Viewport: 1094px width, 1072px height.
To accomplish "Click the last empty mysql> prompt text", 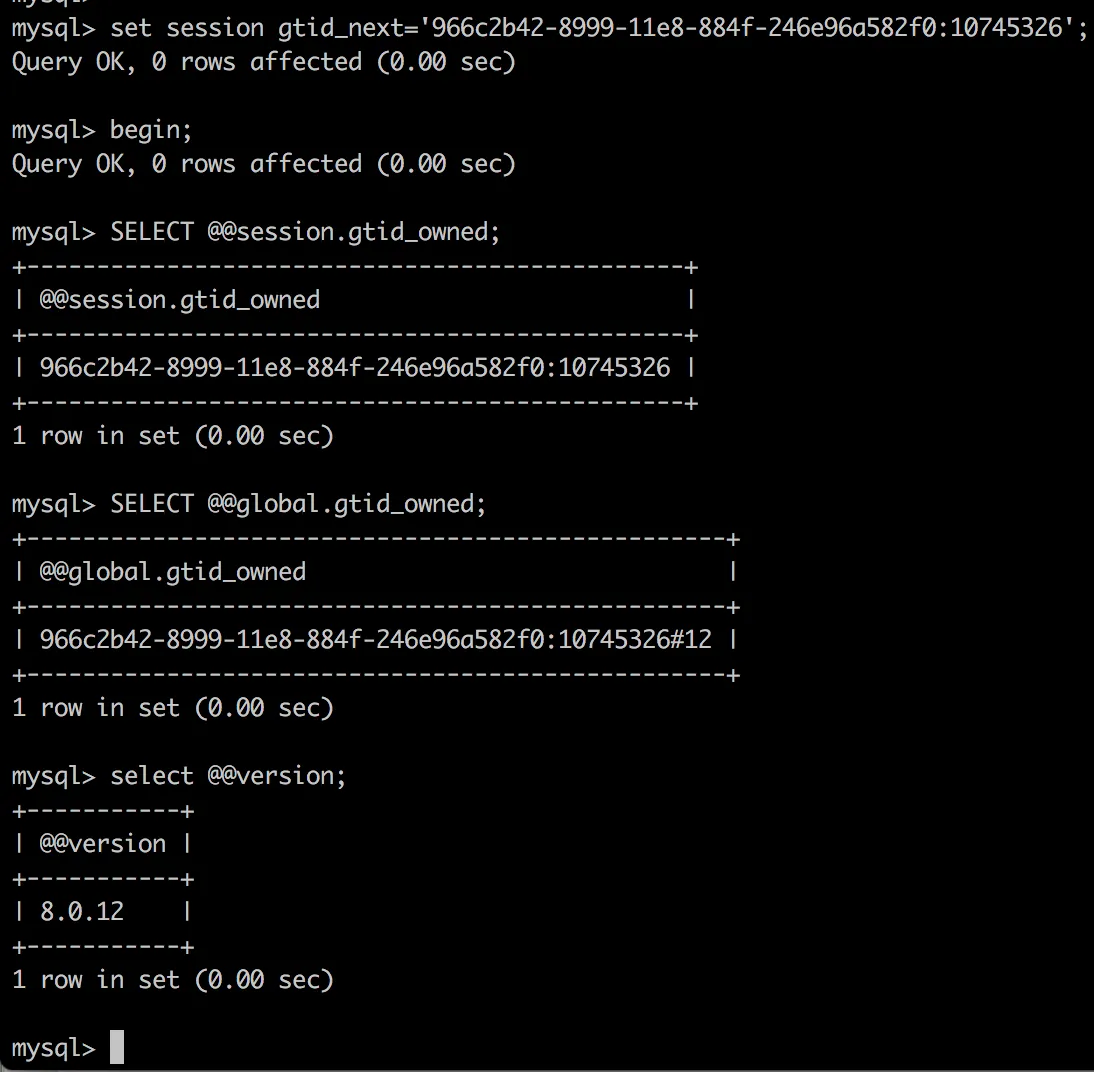I will 54,1048.
